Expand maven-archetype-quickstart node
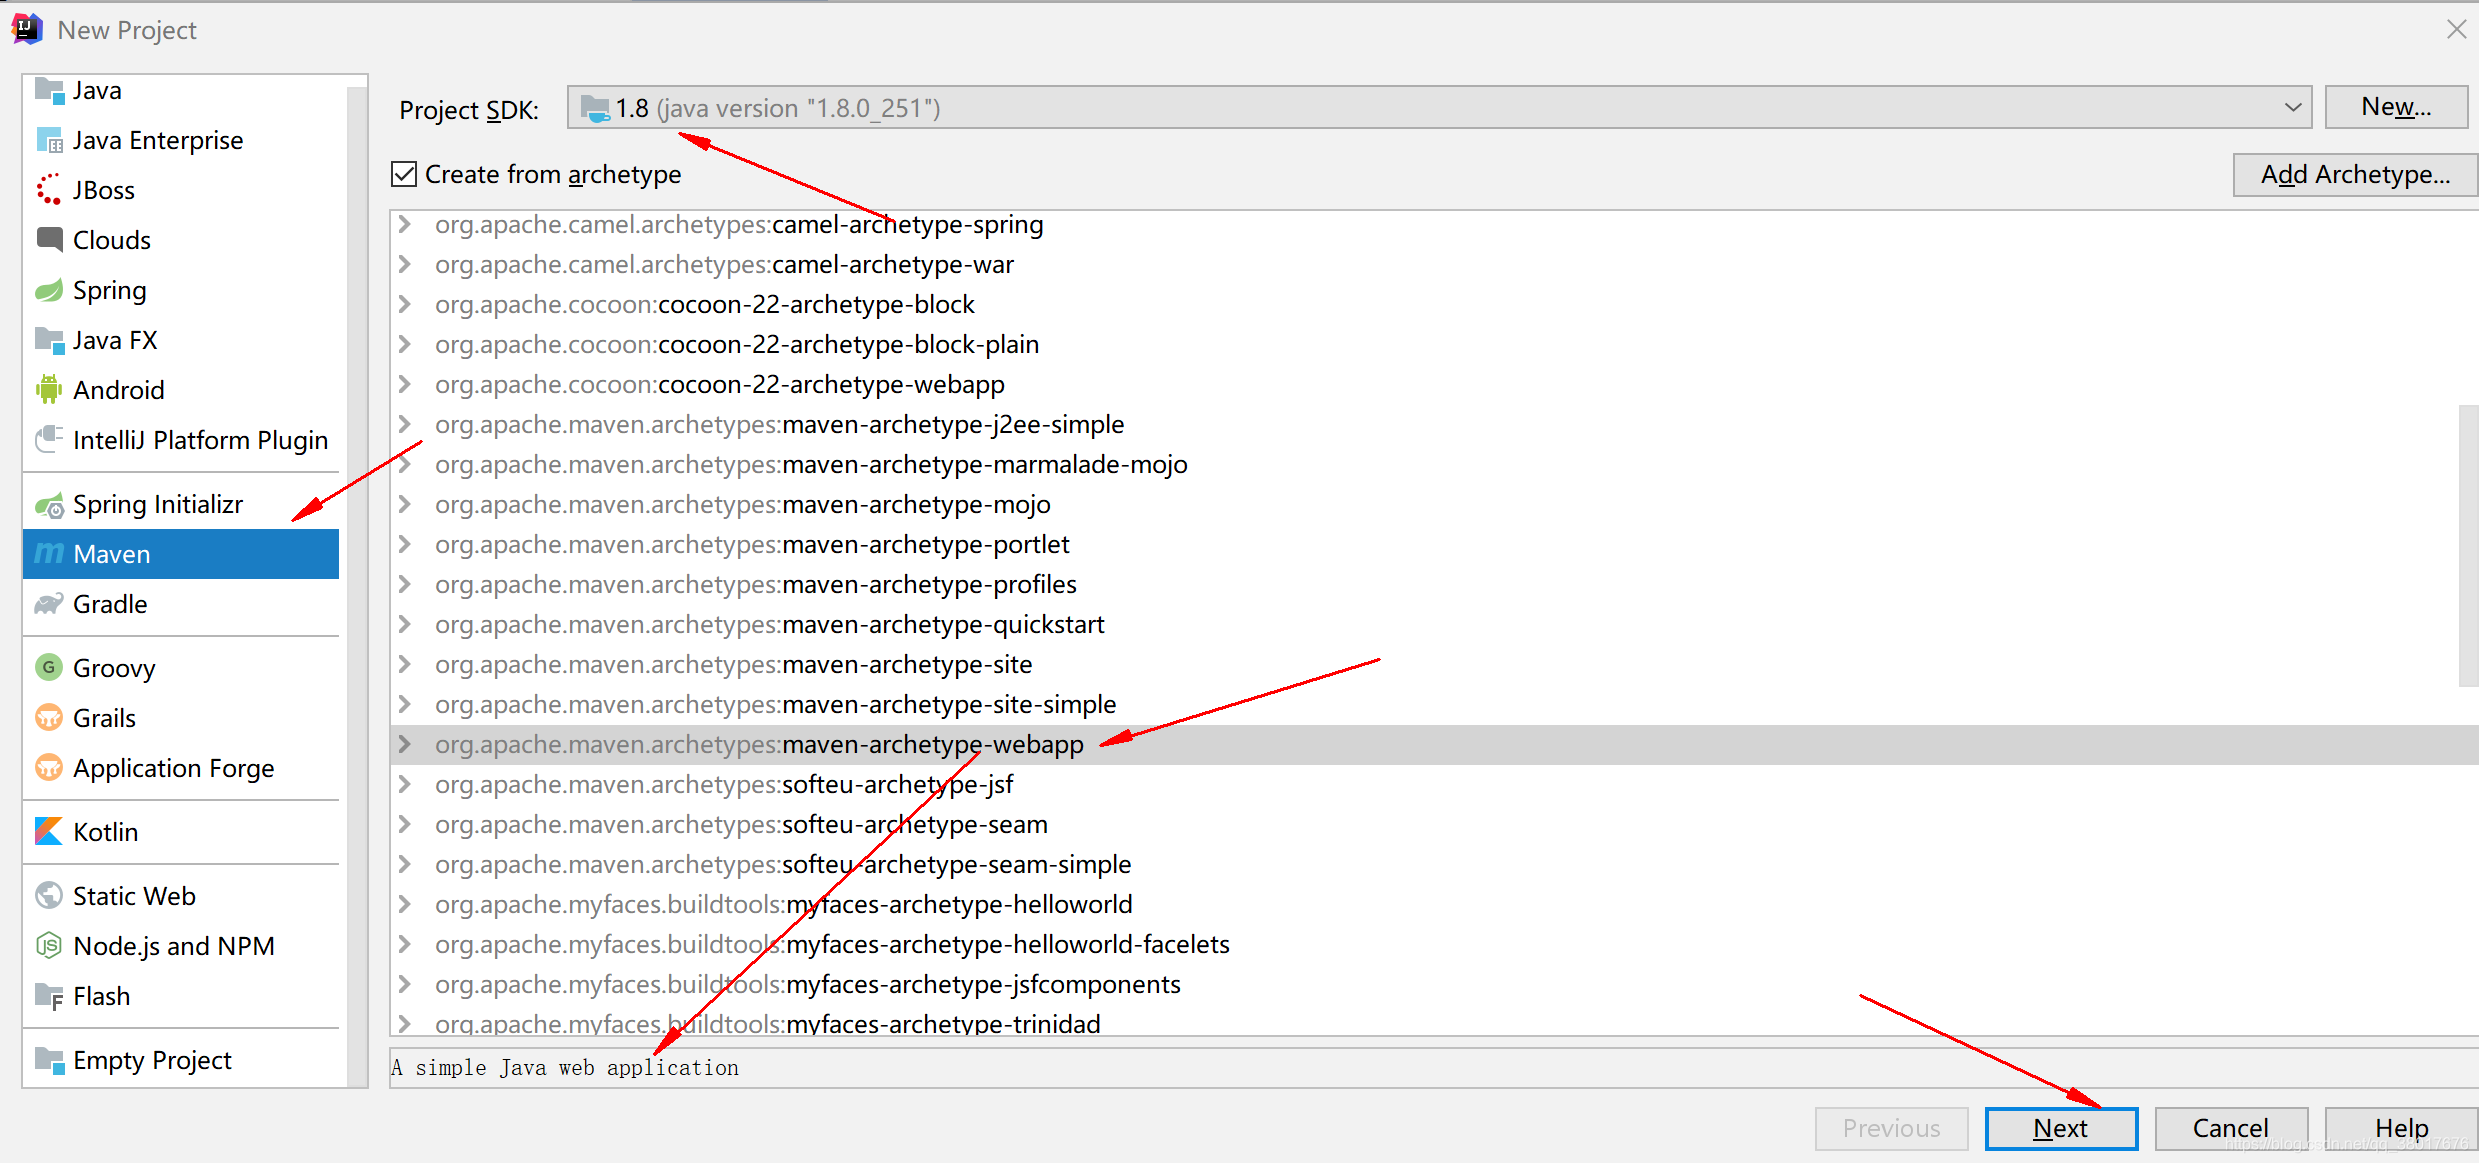 click(405, 624)
